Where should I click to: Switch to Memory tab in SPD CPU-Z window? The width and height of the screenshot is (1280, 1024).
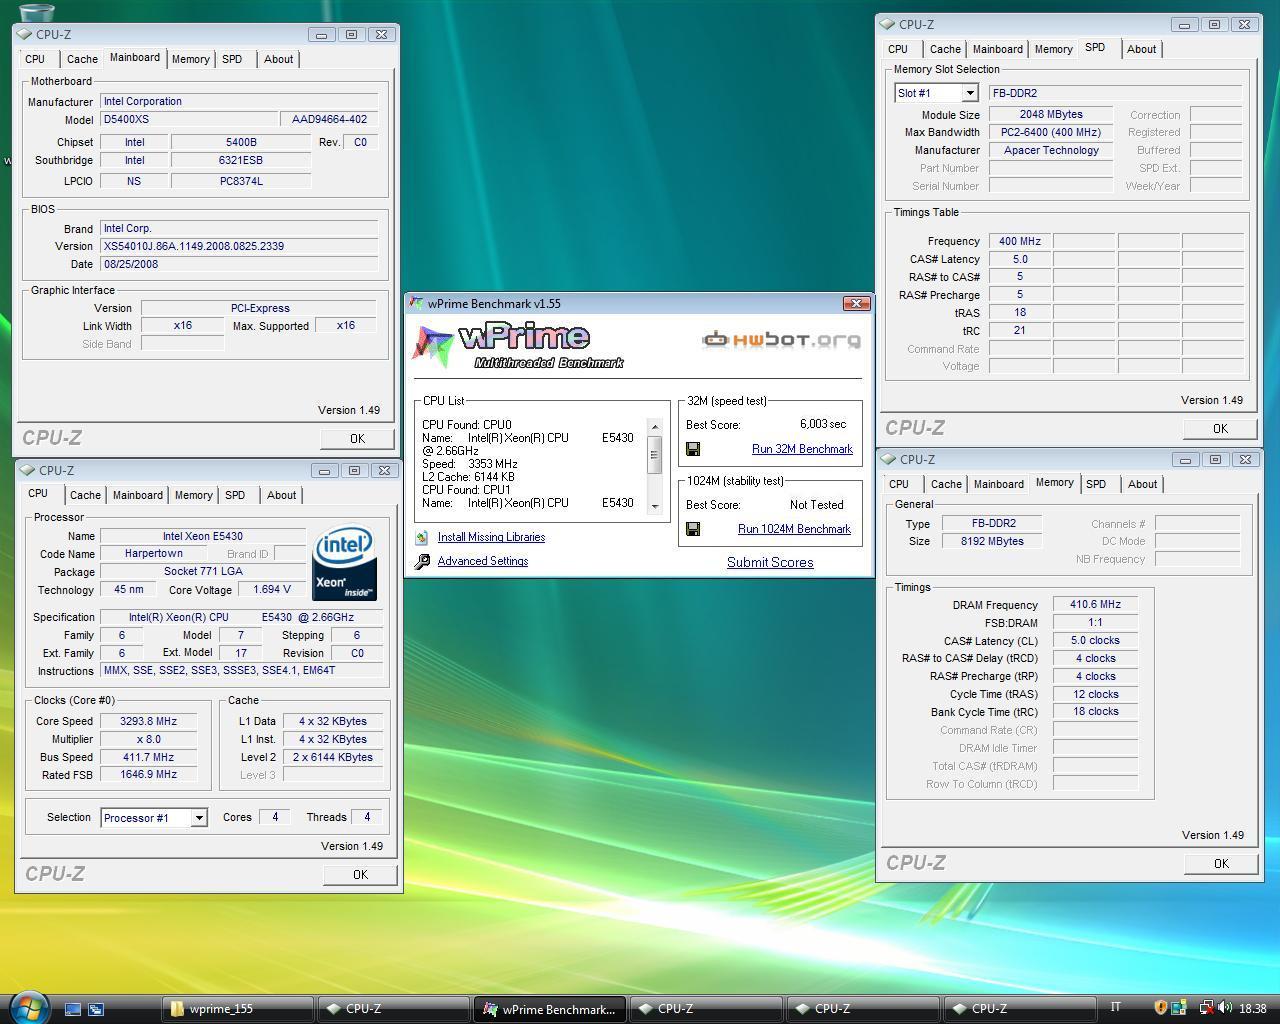(x=1053, y=49)
